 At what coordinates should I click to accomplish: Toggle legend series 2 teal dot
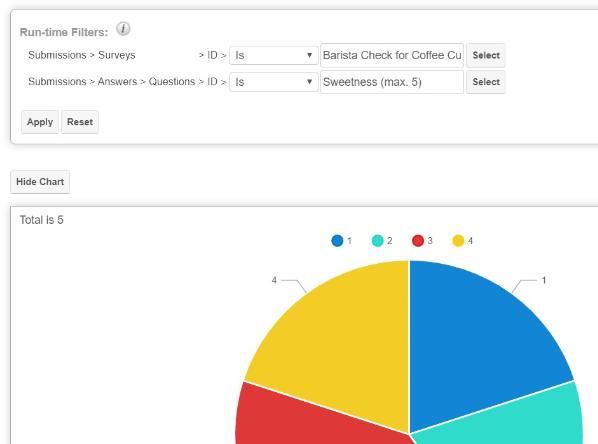click(x=378, y=241)
